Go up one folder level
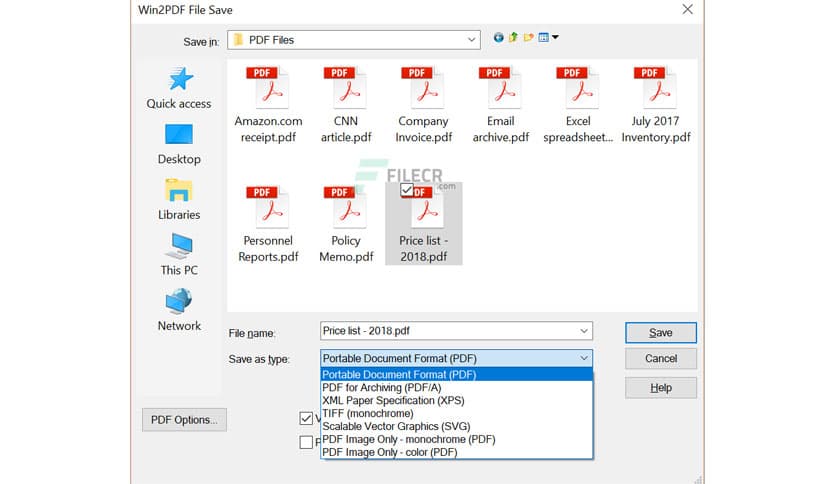 tap(513, 37)
